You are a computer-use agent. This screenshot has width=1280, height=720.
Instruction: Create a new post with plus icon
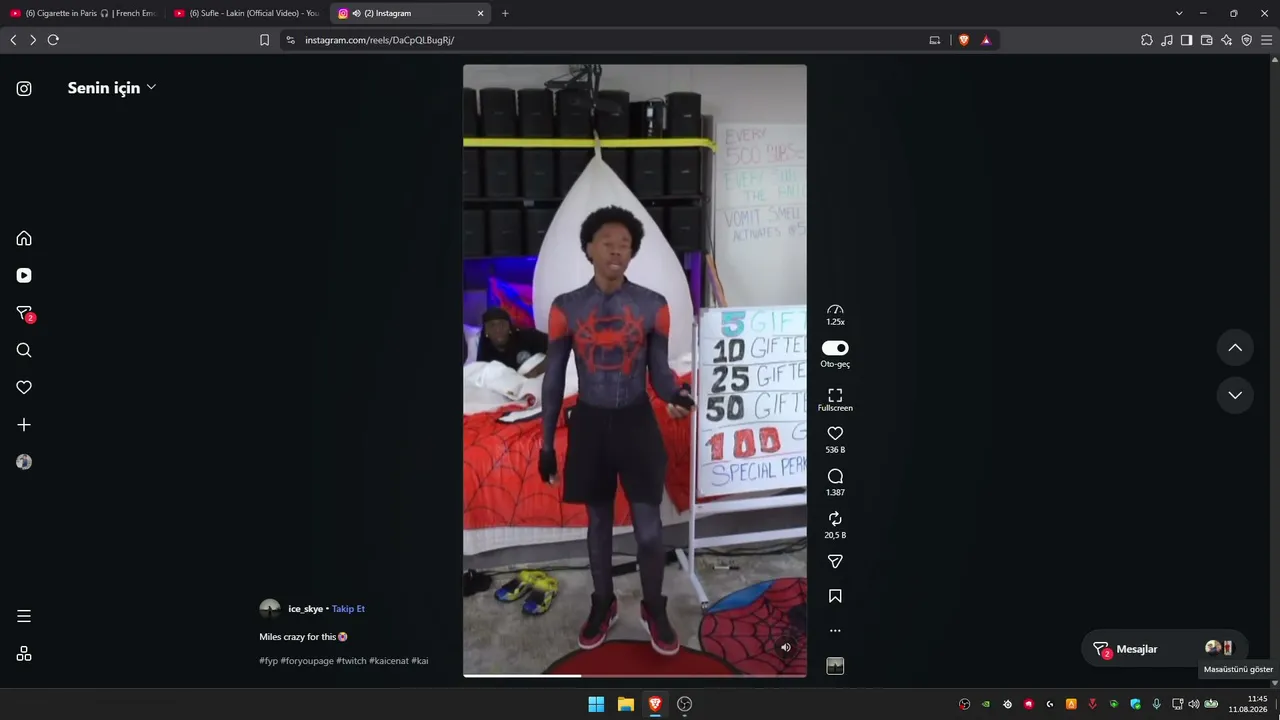click(x=24, y=425)
